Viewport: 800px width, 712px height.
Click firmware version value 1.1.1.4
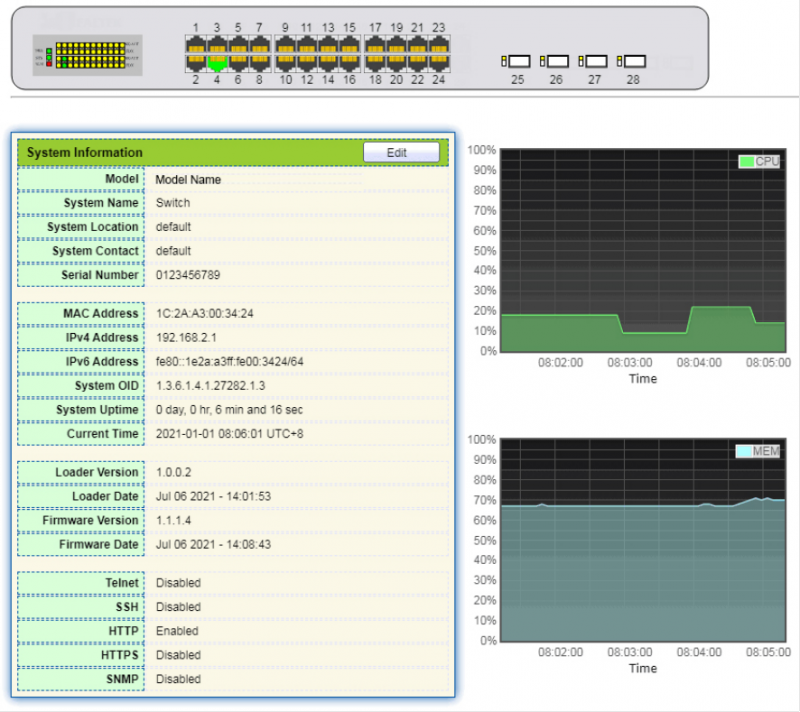point(173,520)
